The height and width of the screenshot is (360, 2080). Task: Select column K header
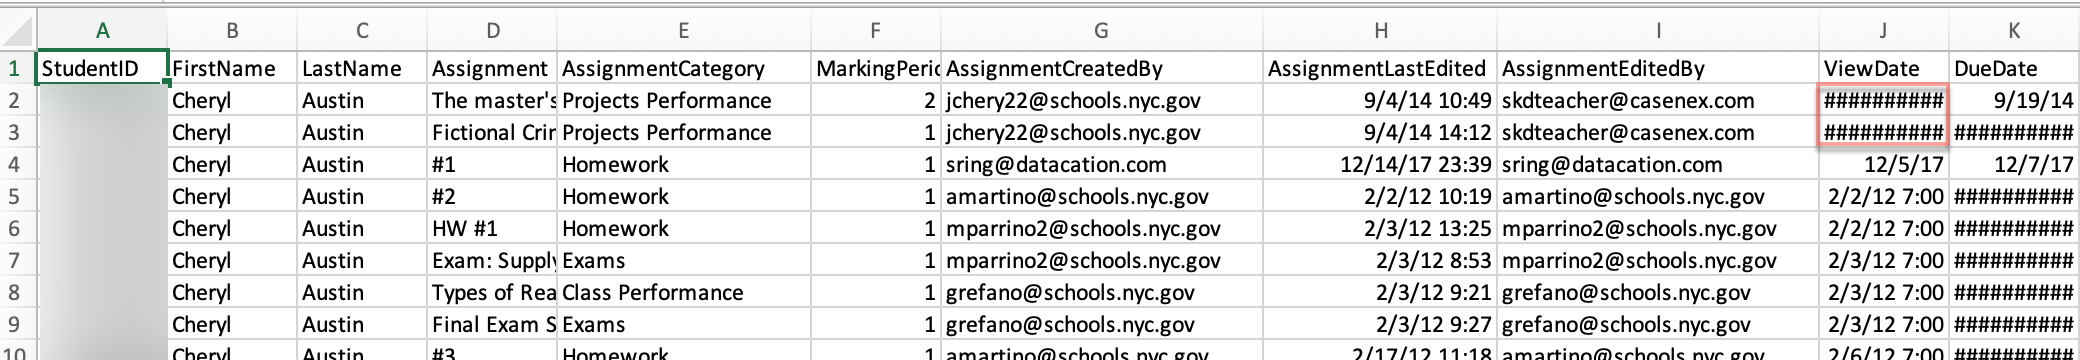2014,31
